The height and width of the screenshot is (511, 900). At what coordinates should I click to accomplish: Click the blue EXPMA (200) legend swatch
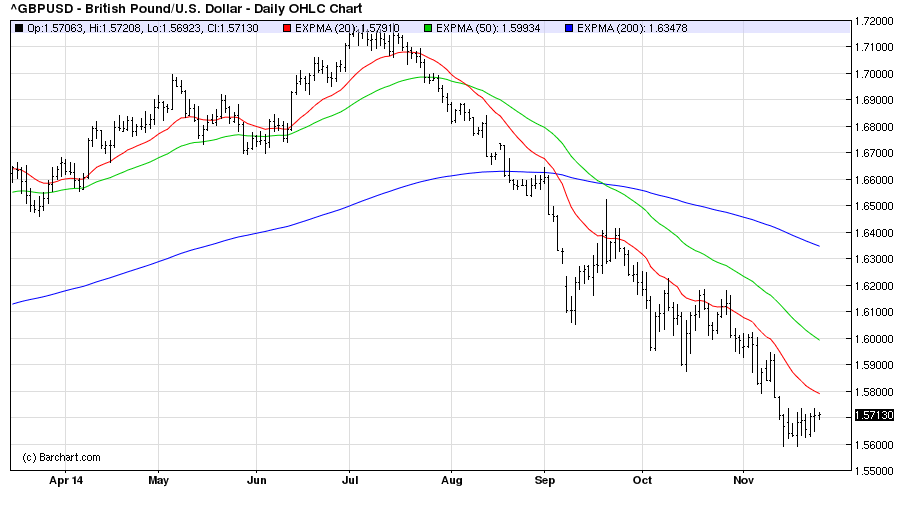[569, 27]
